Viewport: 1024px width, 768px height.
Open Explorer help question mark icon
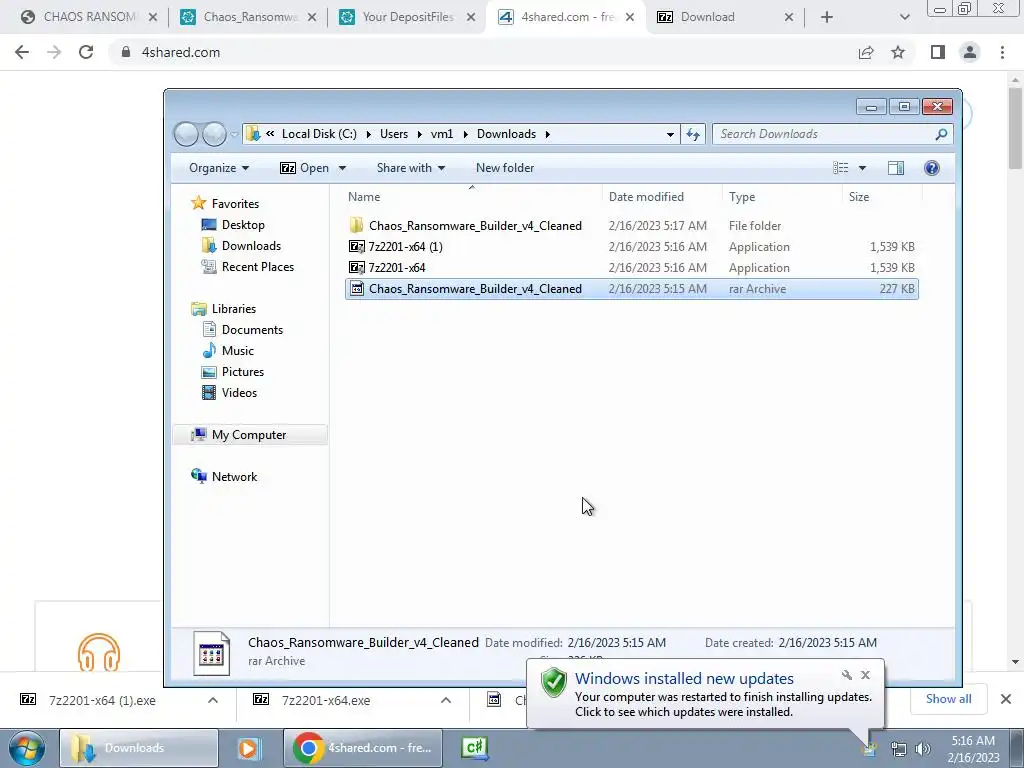(x=932, y=168)
